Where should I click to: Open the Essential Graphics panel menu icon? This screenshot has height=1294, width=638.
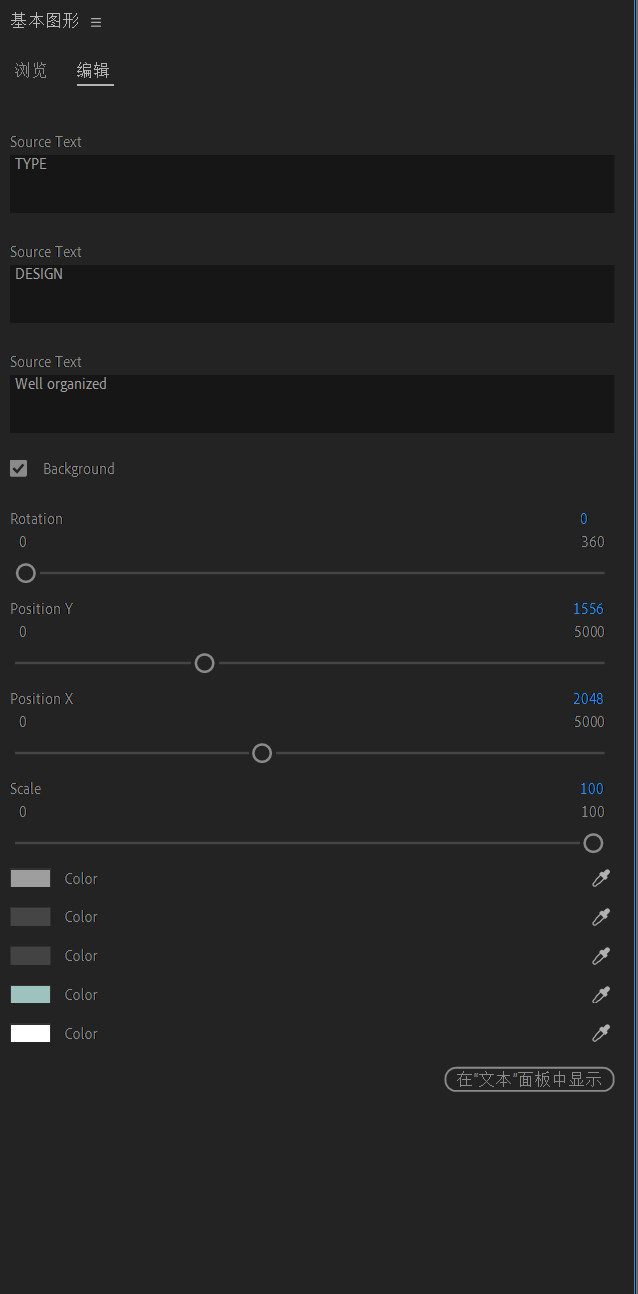96,22
